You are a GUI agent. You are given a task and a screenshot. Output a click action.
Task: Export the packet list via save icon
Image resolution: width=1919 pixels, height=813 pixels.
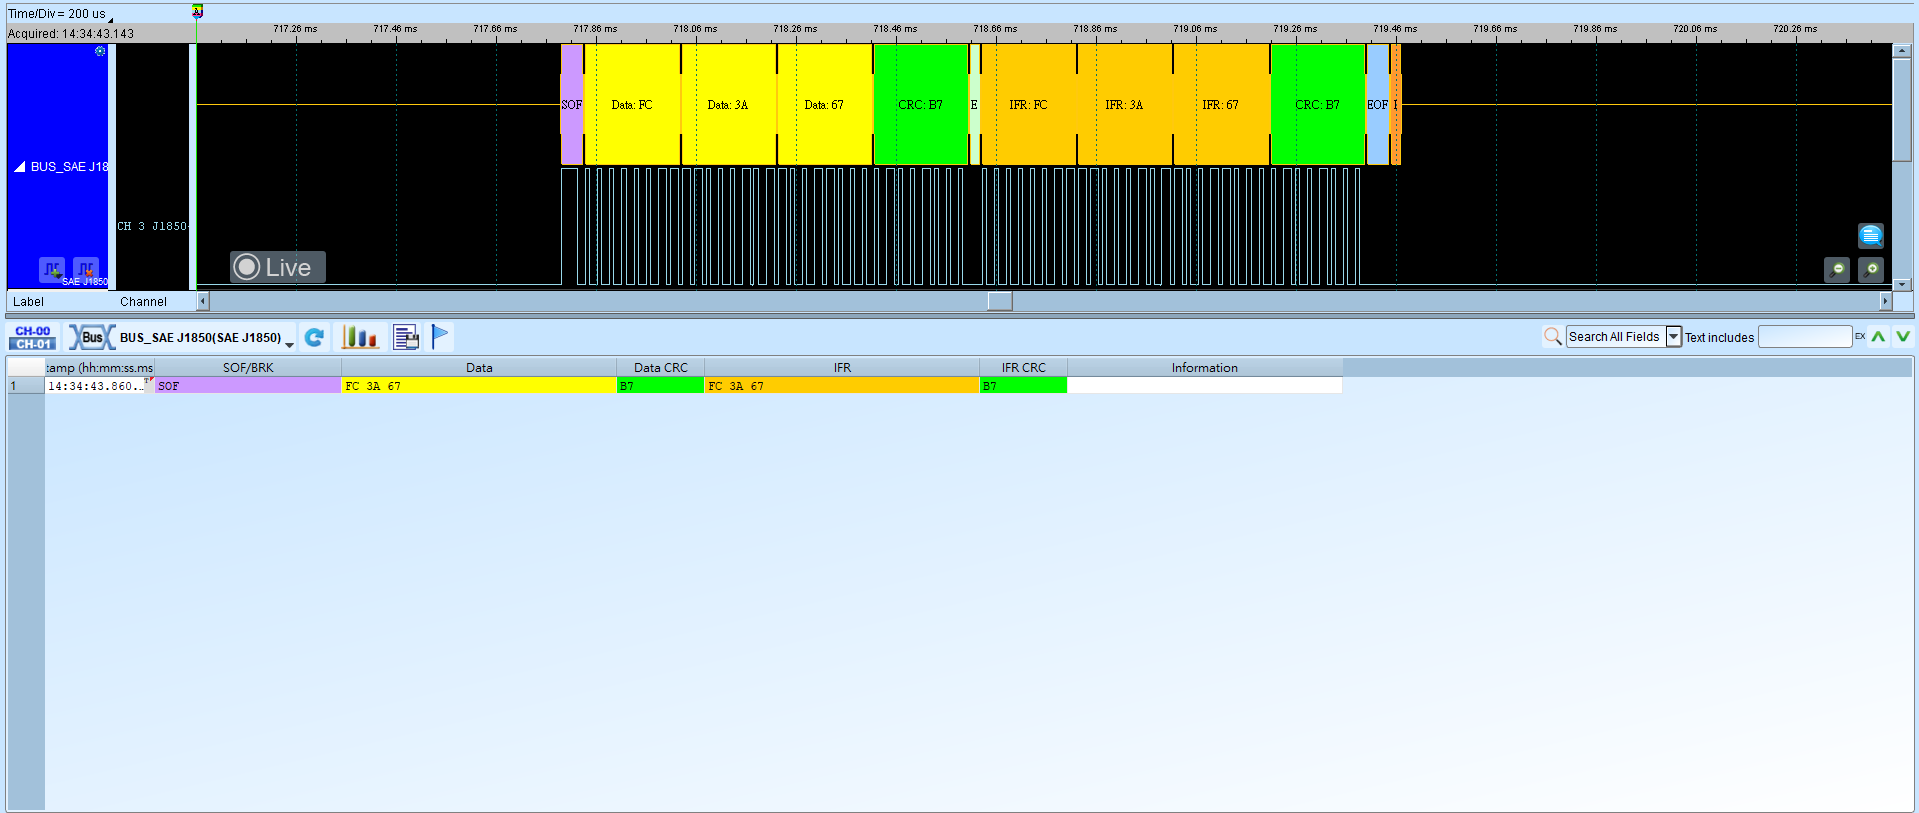click(405, 337)
